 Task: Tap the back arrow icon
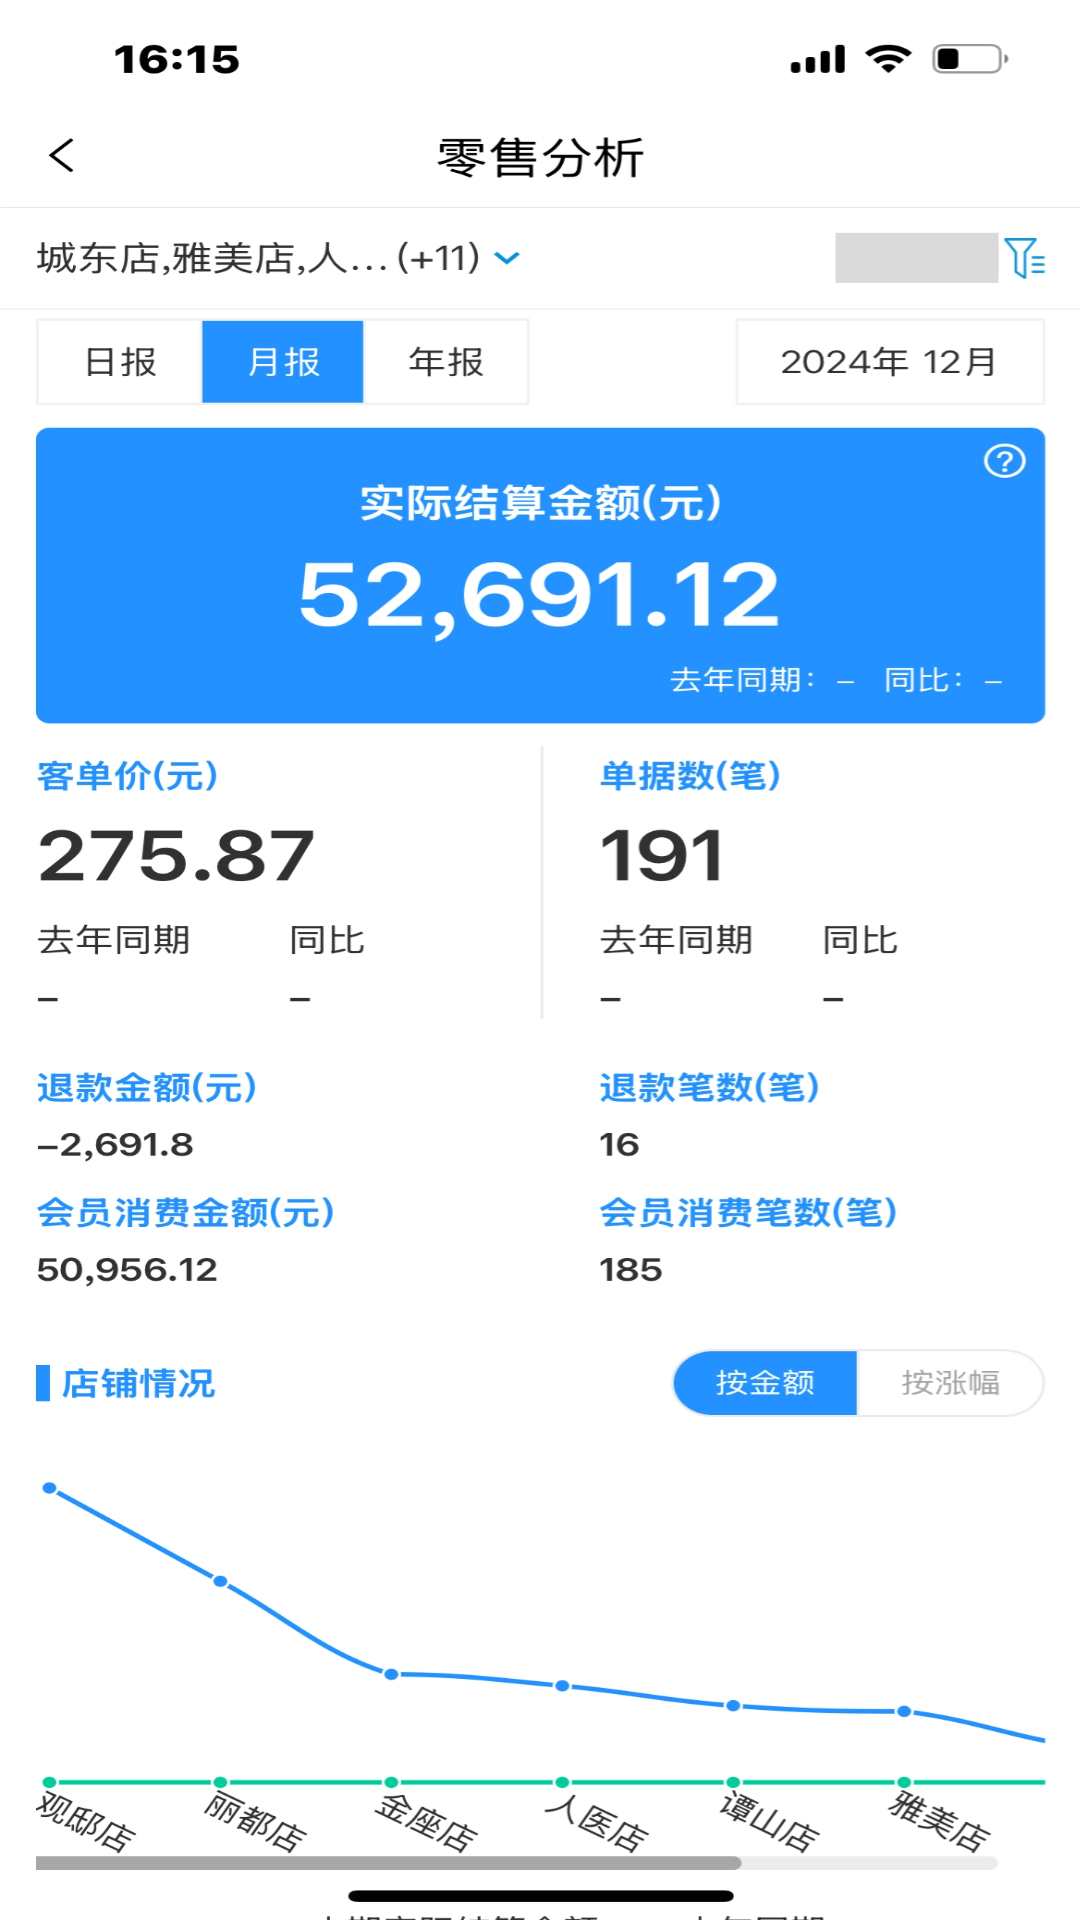point(62,156)
